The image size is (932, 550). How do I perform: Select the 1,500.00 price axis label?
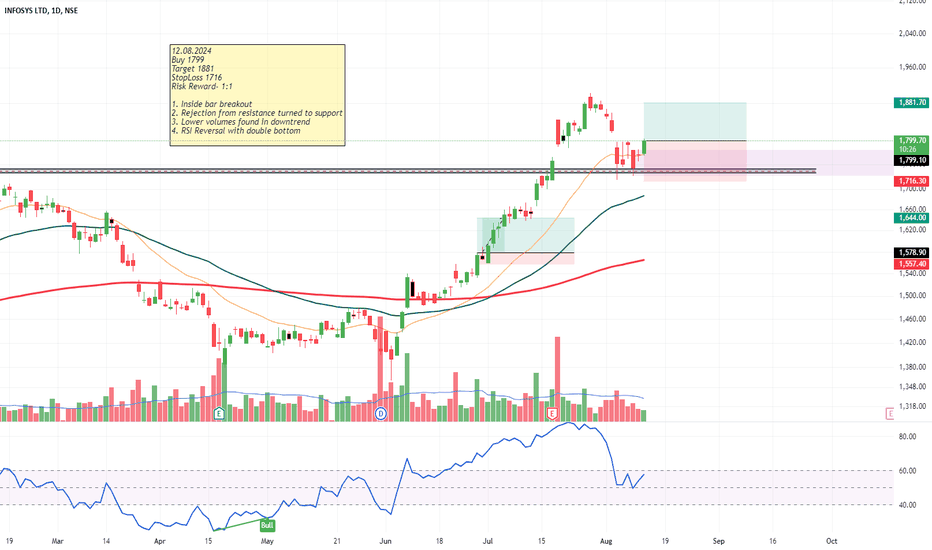click(912, 296)
